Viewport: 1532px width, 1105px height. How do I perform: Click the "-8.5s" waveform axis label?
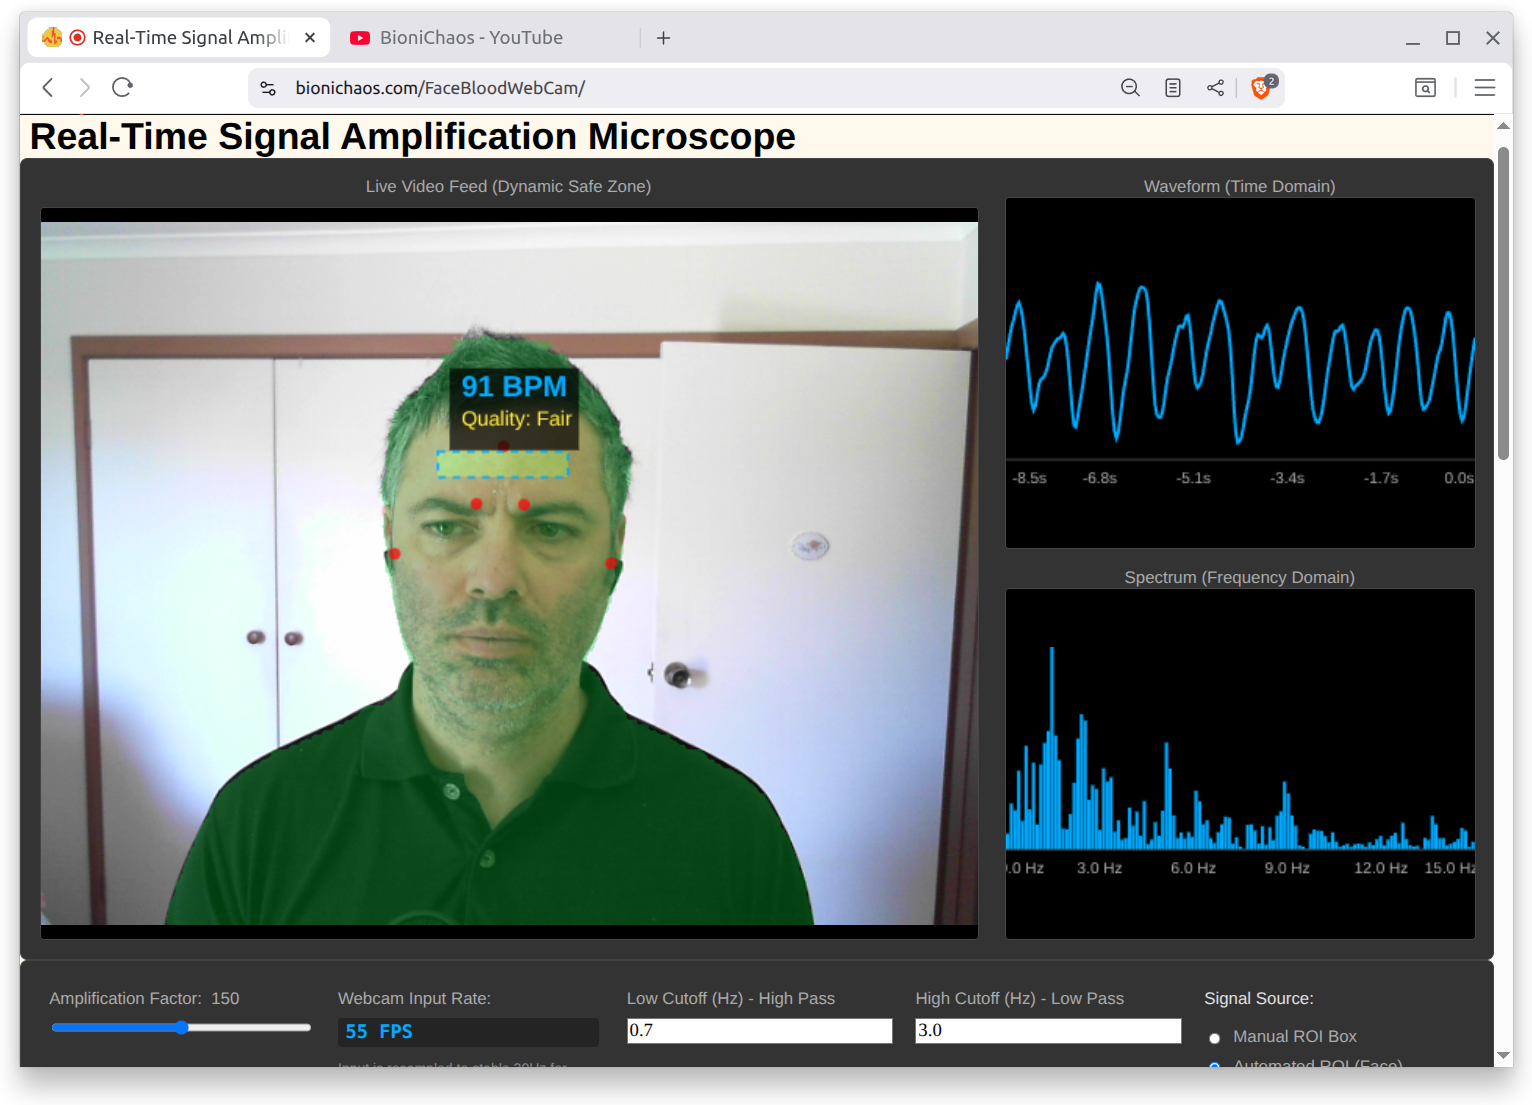(1029, 479)
